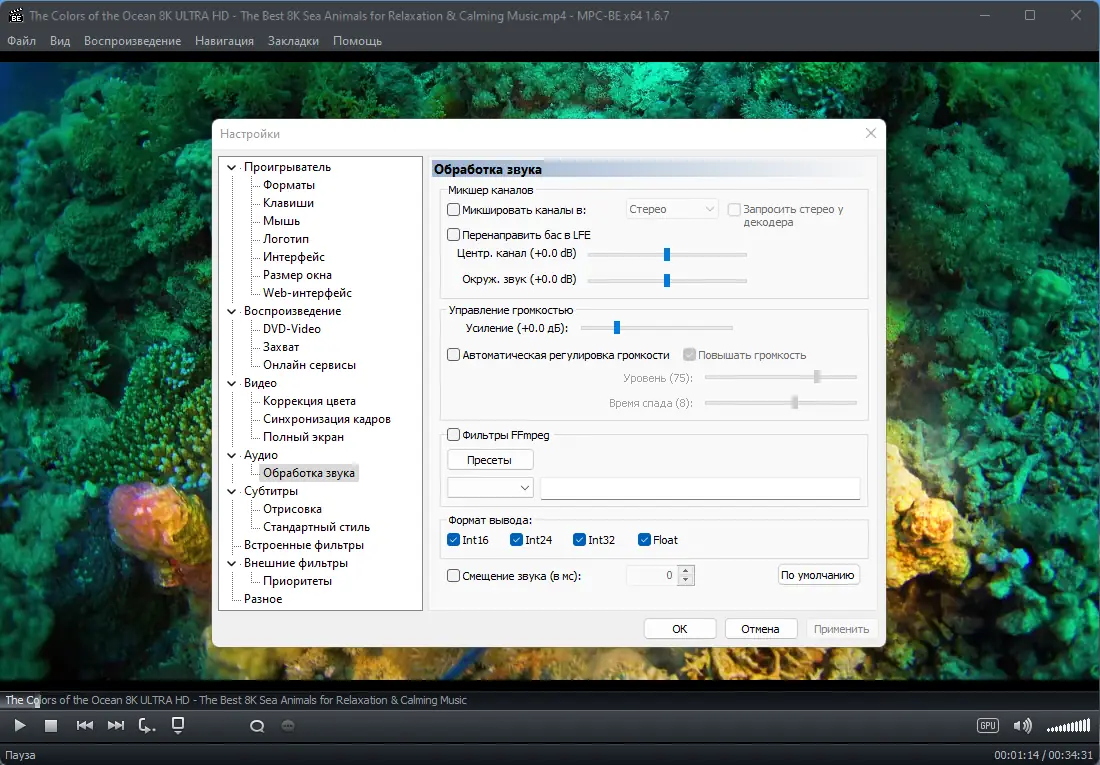Viewport: 1100px width, 765px height.
Task: Uncheck the Int32 output format
Action: pyautogui.click(x=579, y=540)
